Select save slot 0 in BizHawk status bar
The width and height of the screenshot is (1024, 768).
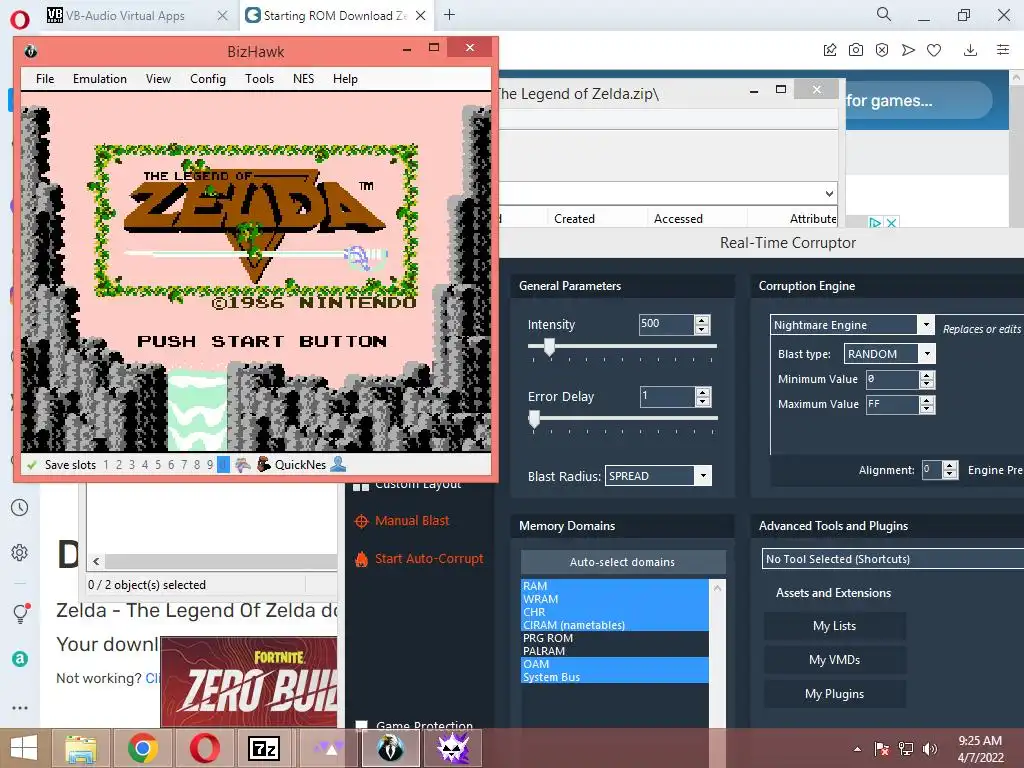(x=223, y=465)
